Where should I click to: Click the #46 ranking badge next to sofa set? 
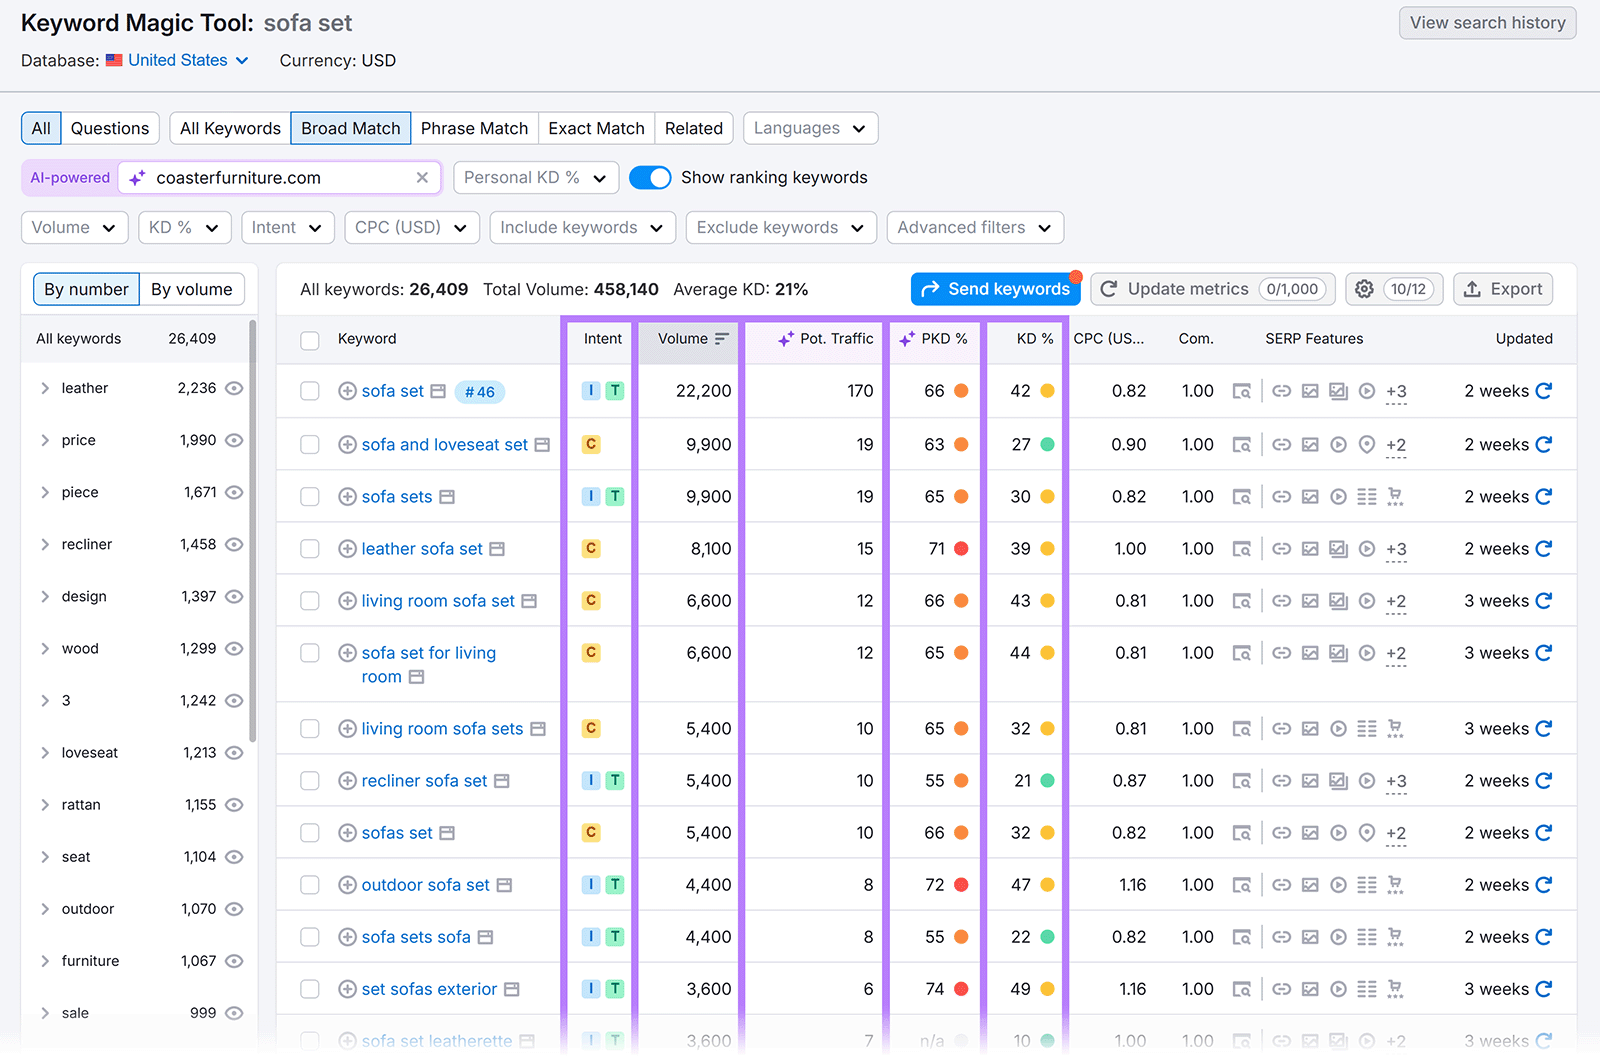[479, 391]
